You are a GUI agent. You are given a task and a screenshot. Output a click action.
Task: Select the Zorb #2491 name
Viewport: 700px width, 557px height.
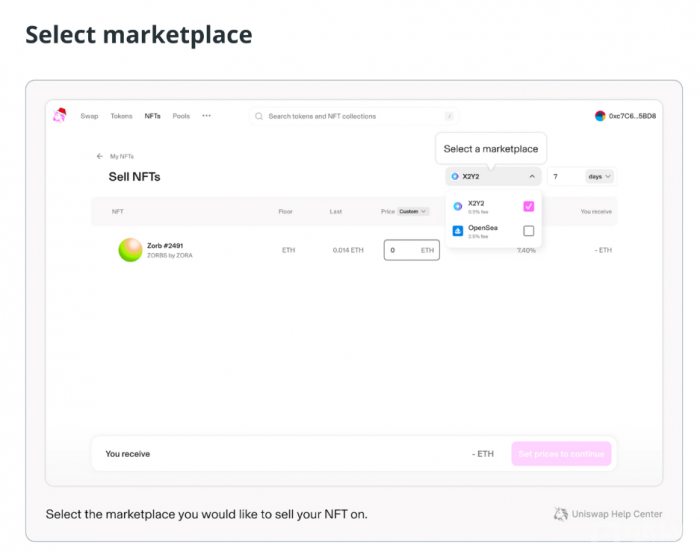165,245
